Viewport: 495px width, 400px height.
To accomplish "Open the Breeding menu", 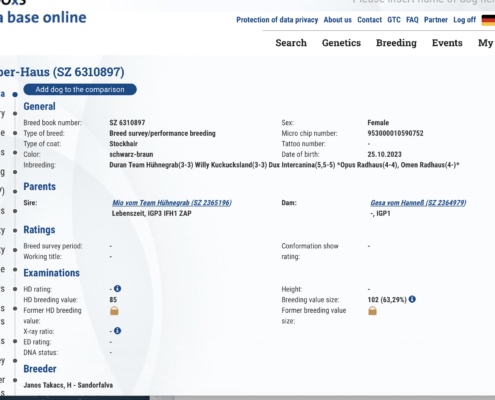I will click(x=396, y=43).
